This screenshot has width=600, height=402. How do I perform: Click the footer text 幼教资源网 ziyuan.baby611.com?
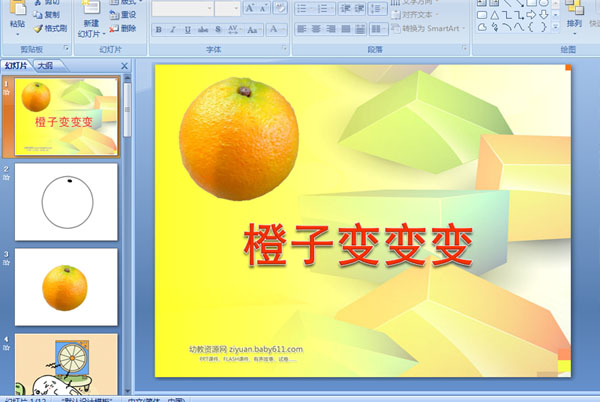pyautogui.click(x=246, y=349)
